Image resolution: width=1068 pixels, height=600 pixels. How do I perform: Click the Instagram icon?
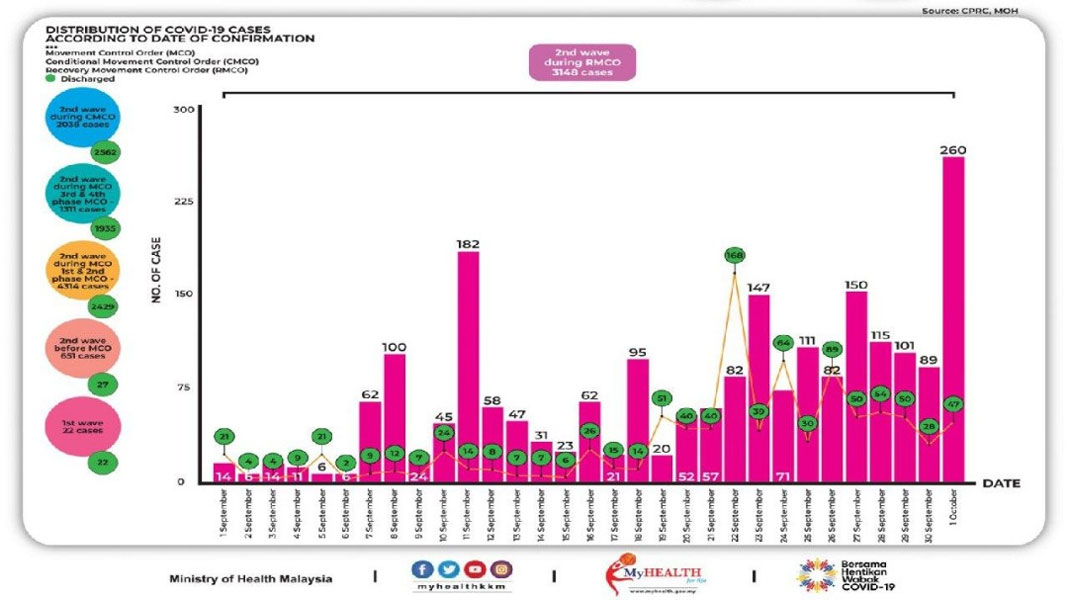[501, 569]
